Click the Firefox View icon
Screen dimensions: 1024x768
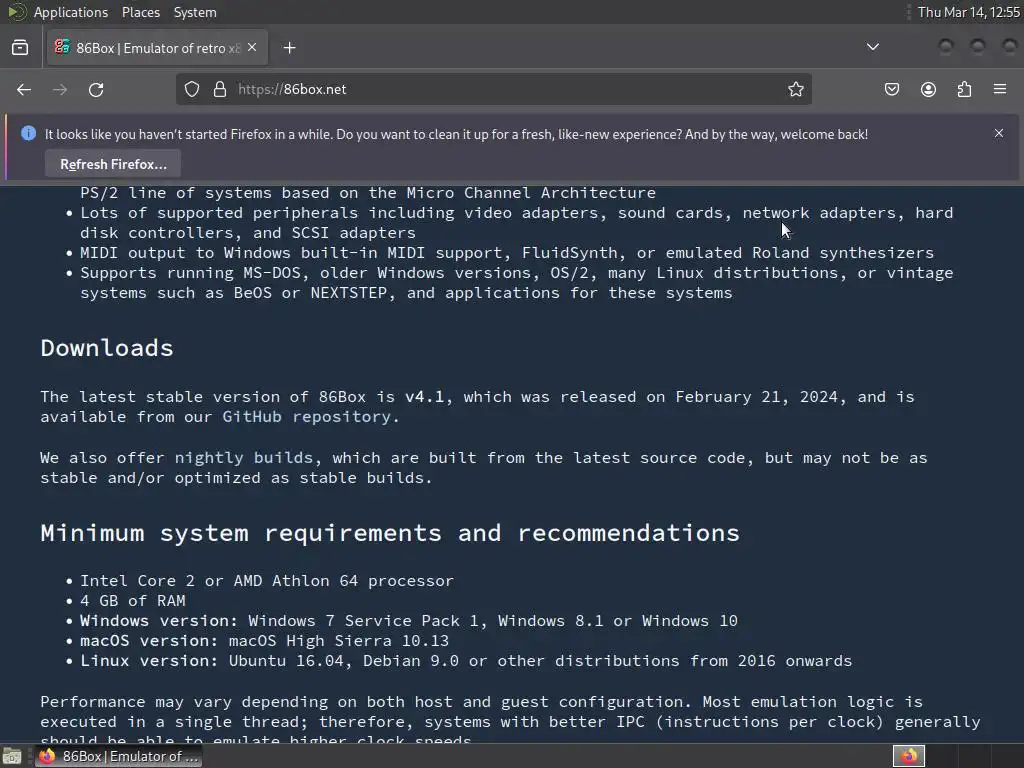(x=20, y=48)
